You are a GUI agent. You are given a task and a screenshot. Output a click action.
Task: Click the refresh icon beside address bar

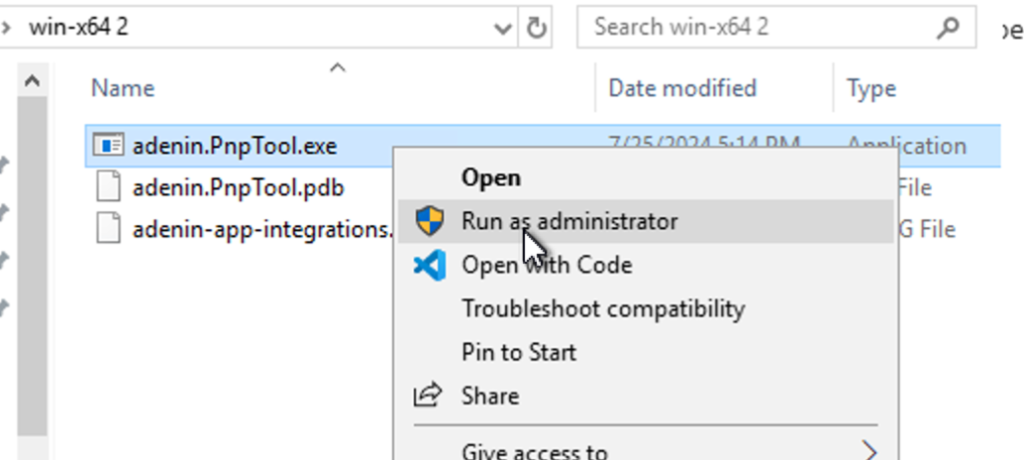(x=536, y=27)
